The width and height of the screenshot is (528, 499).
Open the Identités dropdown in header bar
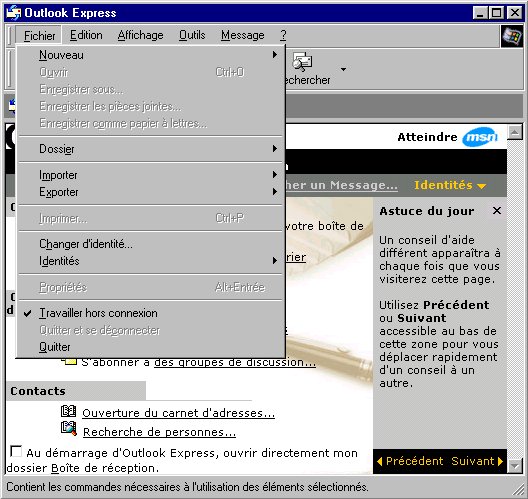(450, 185)
